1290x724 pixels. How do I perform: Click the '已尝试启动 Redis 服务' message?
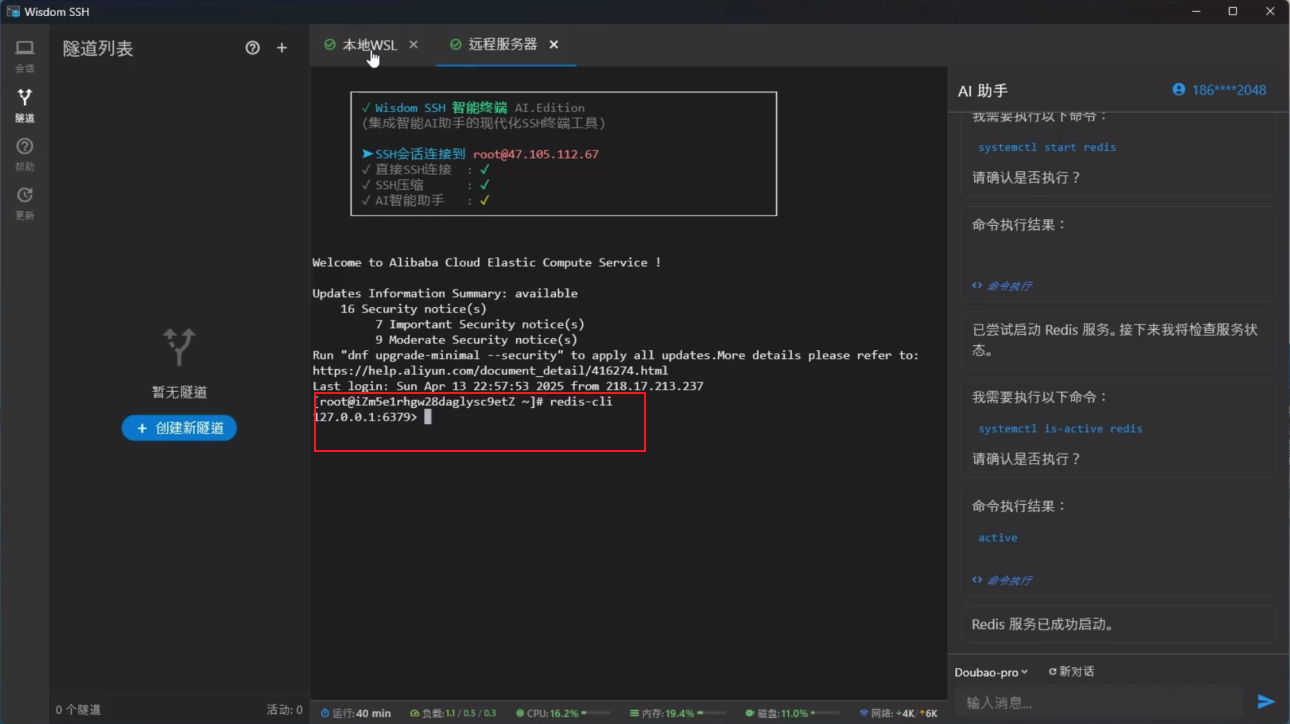(1115, 340)
